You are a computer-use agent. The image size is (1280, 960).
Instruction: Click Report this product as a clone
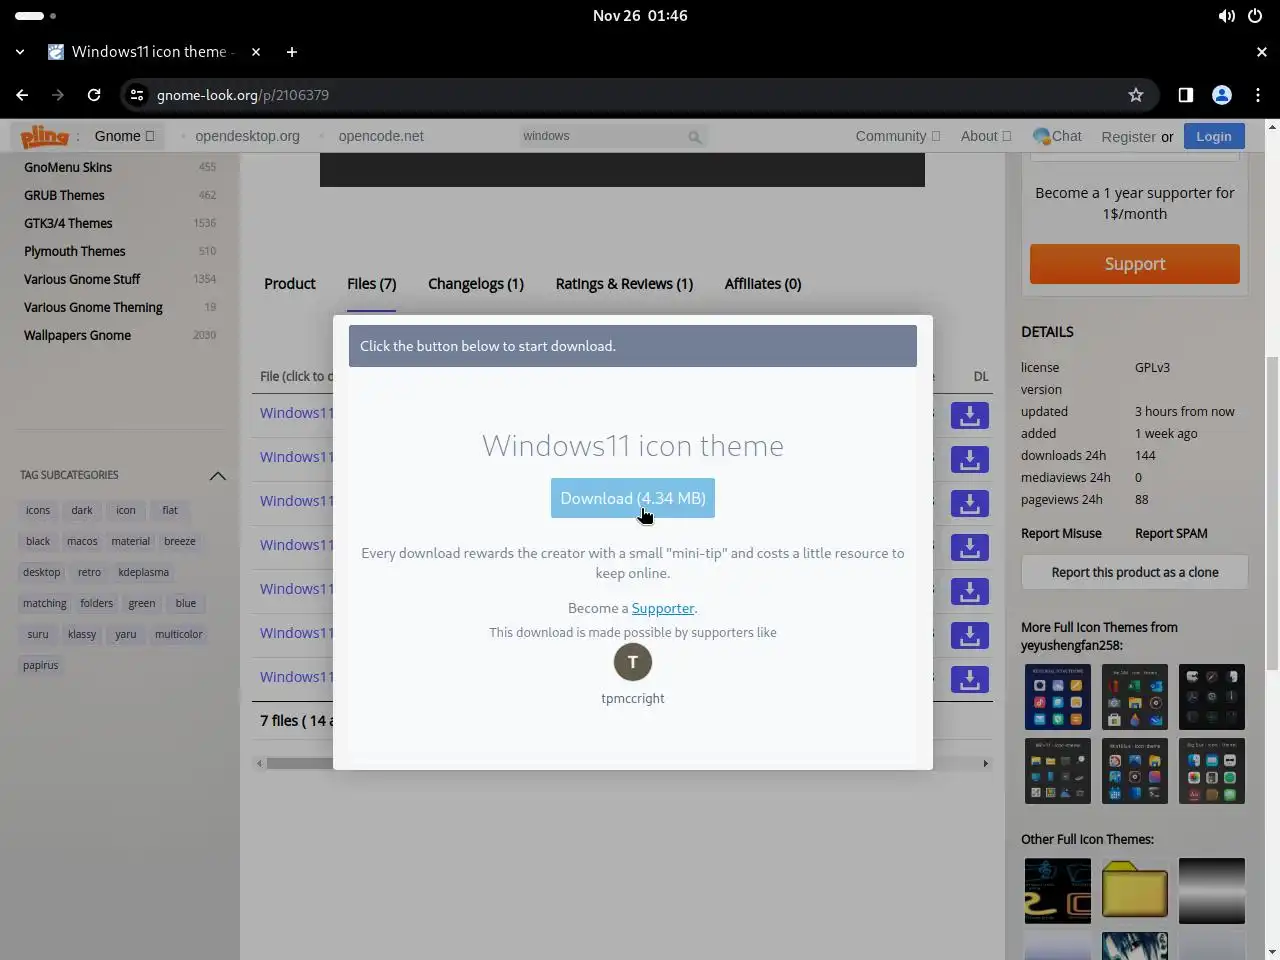pyautogui.click(x=1135, y=572)
